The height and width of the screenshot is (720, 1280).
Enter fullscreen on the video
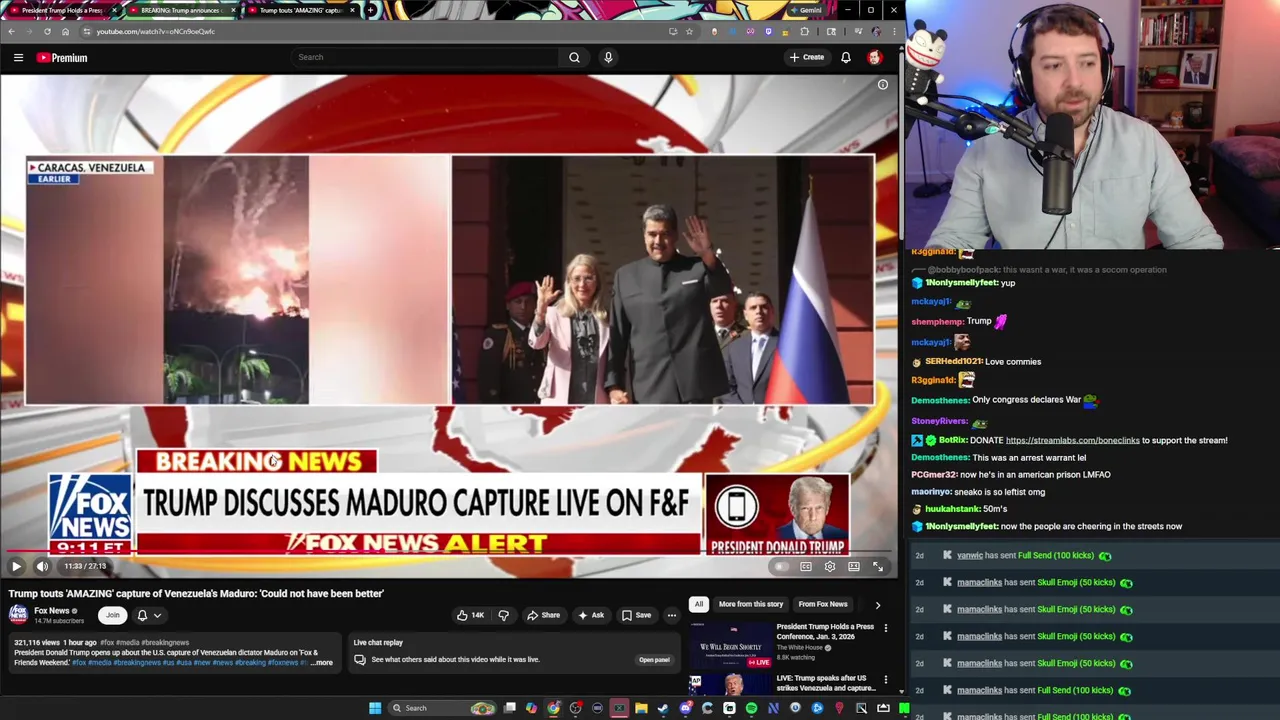click(878, 567)
